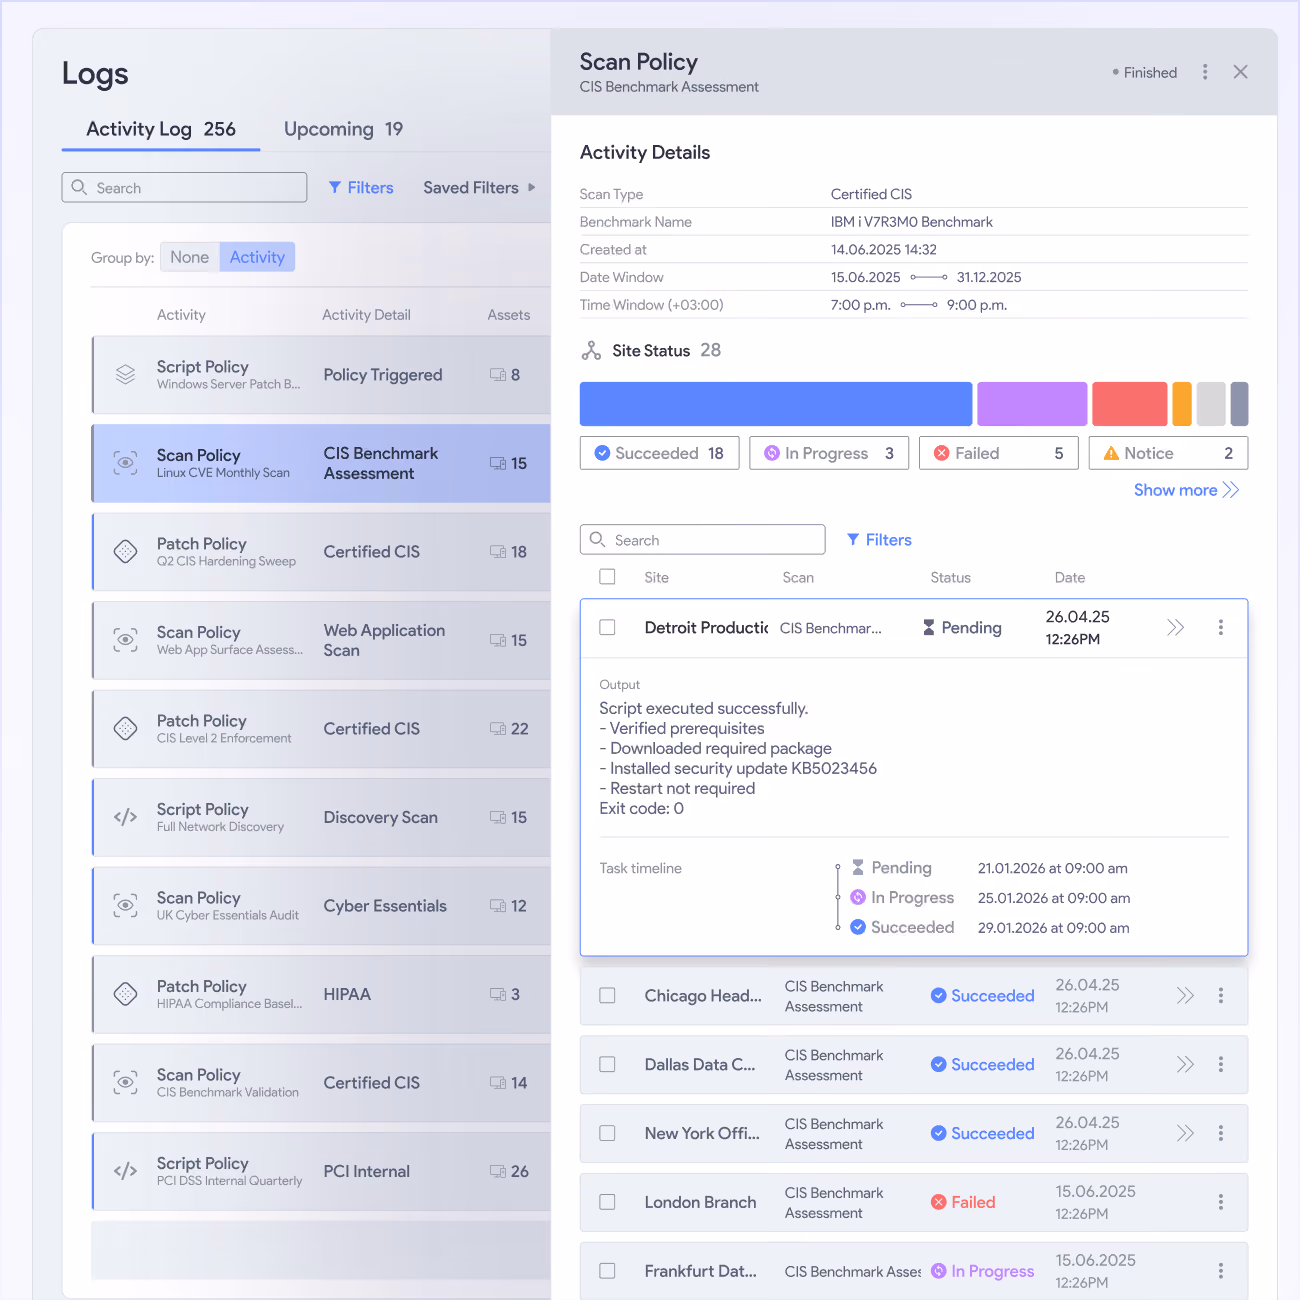
Task: Set Group by to None
Action: tap(190, 257)
